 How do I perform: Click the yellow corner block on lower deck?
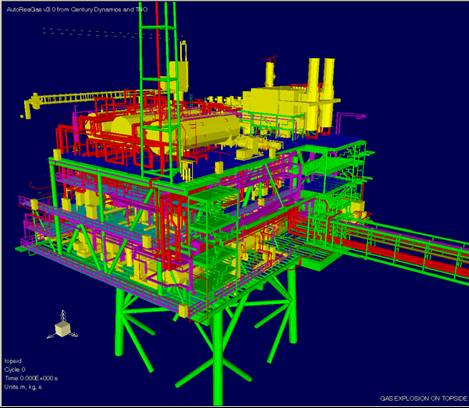(183, 311)
